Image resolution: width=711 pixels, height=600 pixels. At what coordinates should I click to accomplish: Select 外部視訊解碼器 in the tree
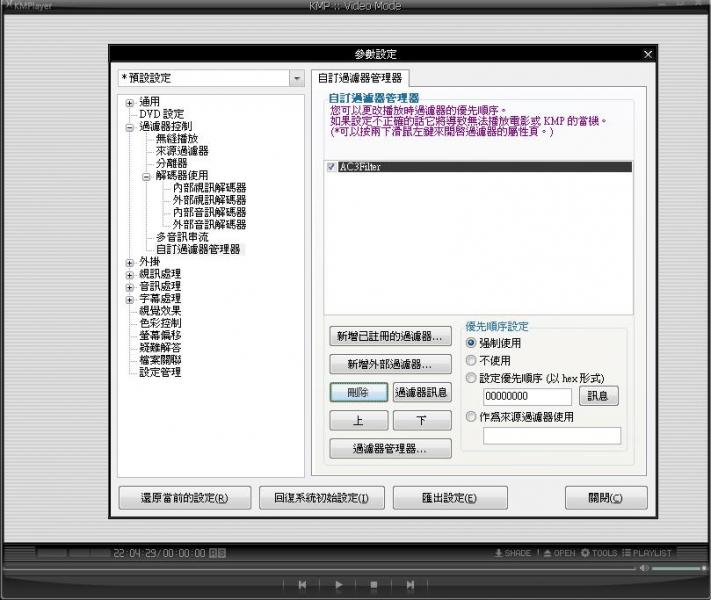click(x=209, y=200)
